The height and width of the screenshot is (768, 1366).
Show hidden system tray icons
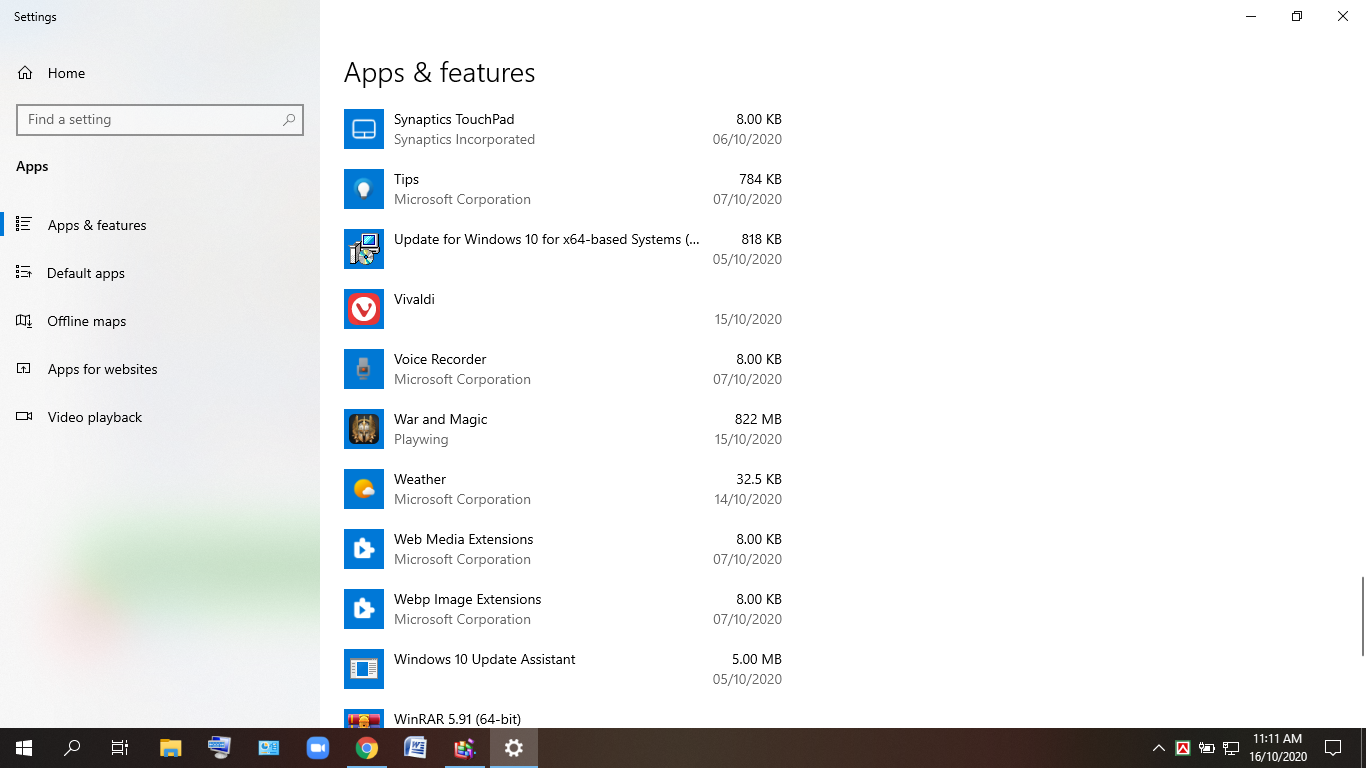coord(1159,748)
